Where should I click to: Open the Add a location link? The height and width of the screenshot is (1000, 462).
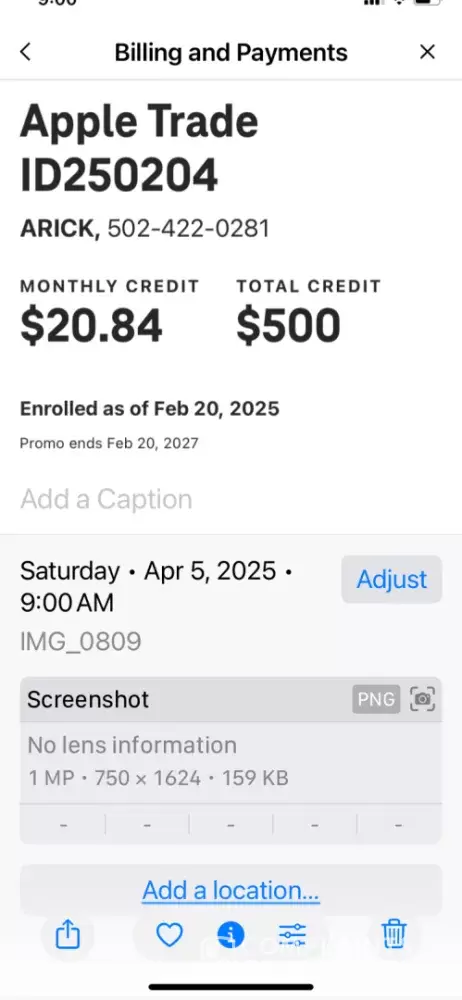tap(231, 890)
